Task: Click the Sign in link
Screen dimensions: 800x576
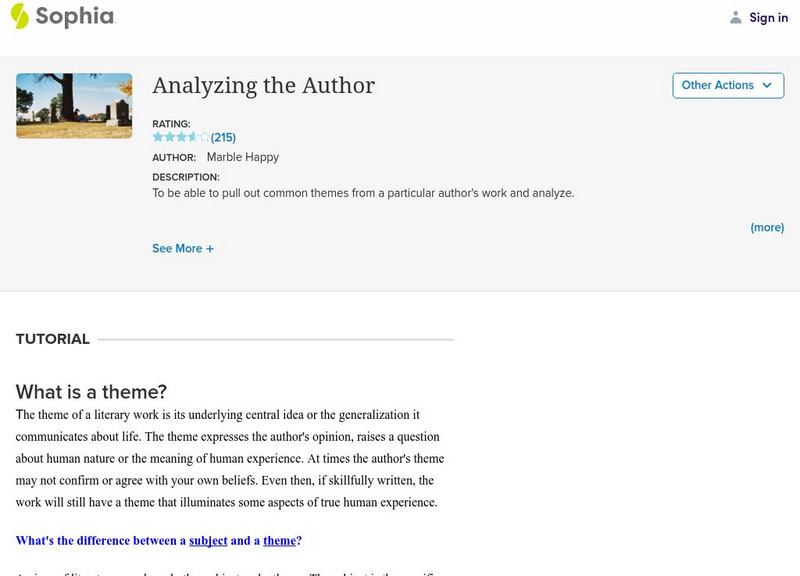Action: tap(768, 17)
